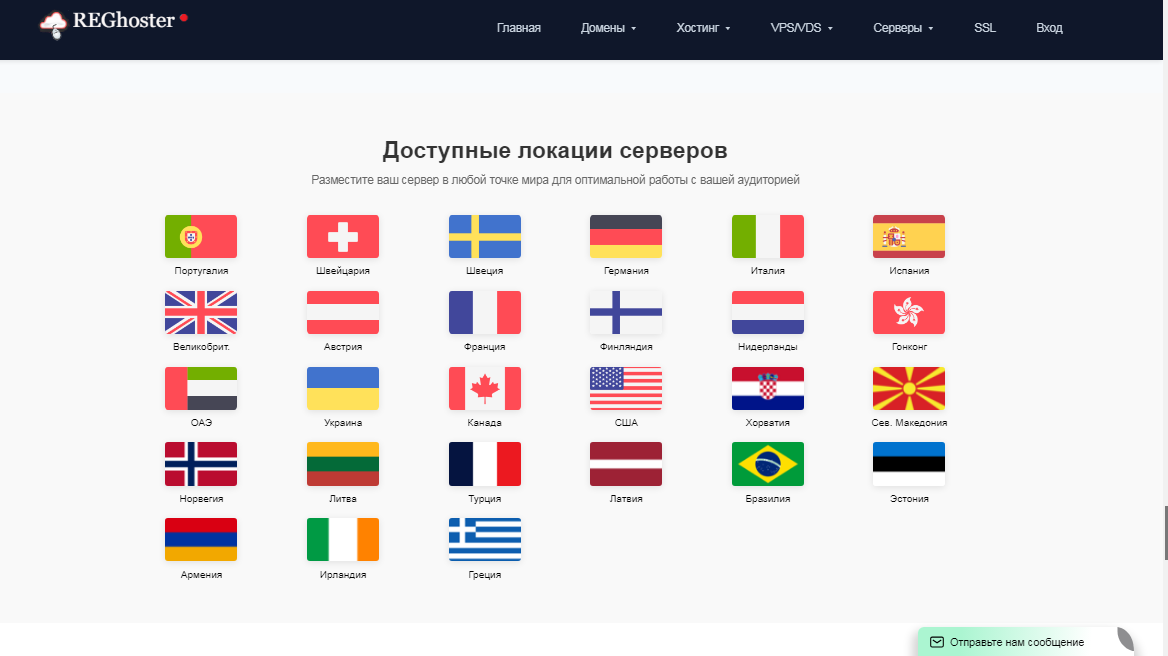Select the Армения flag icon
The image size is (1168, 656).
point(200,540)
